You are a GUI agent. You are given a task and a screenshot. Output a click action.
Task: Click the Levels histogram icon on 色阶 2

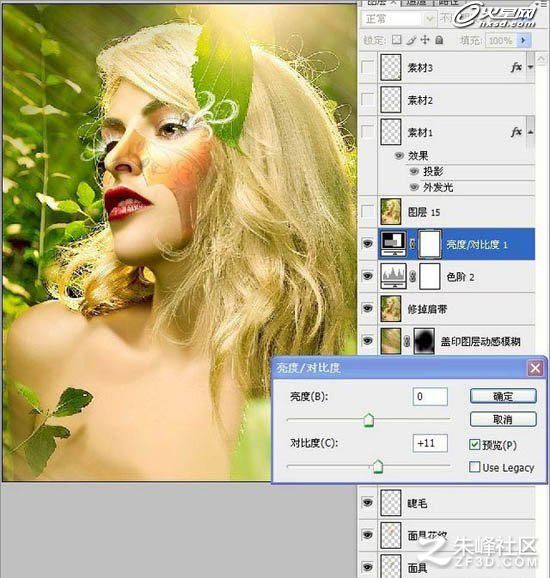pos(393,276)
